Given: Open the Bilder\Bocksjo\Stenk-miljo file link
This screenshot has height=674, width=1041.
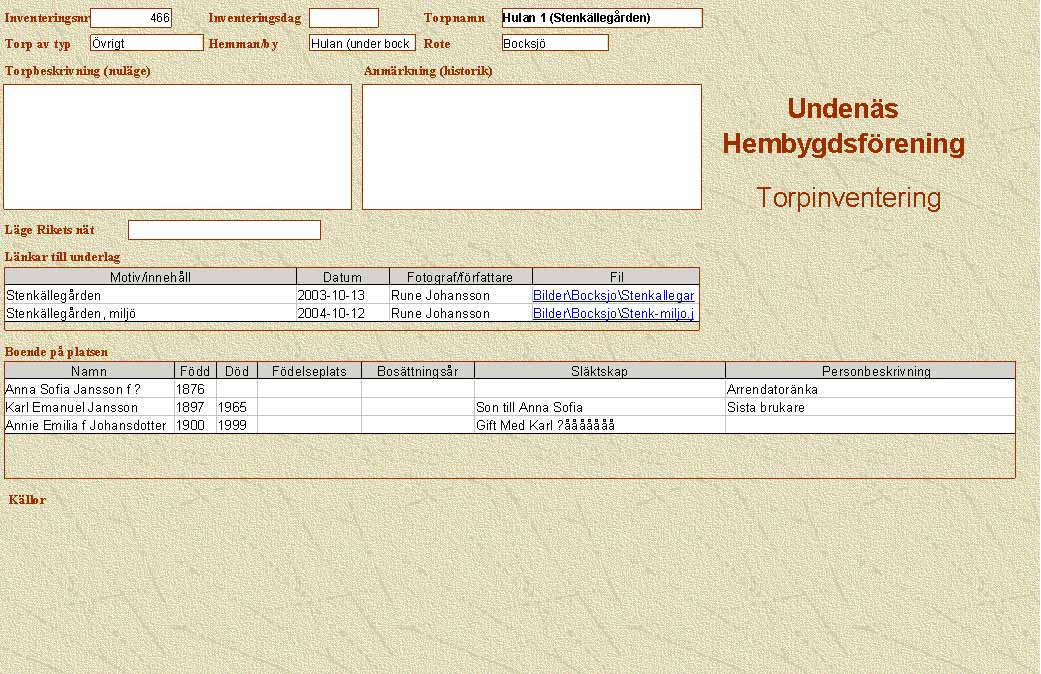Looking at the screenshot, I should 613,314.
